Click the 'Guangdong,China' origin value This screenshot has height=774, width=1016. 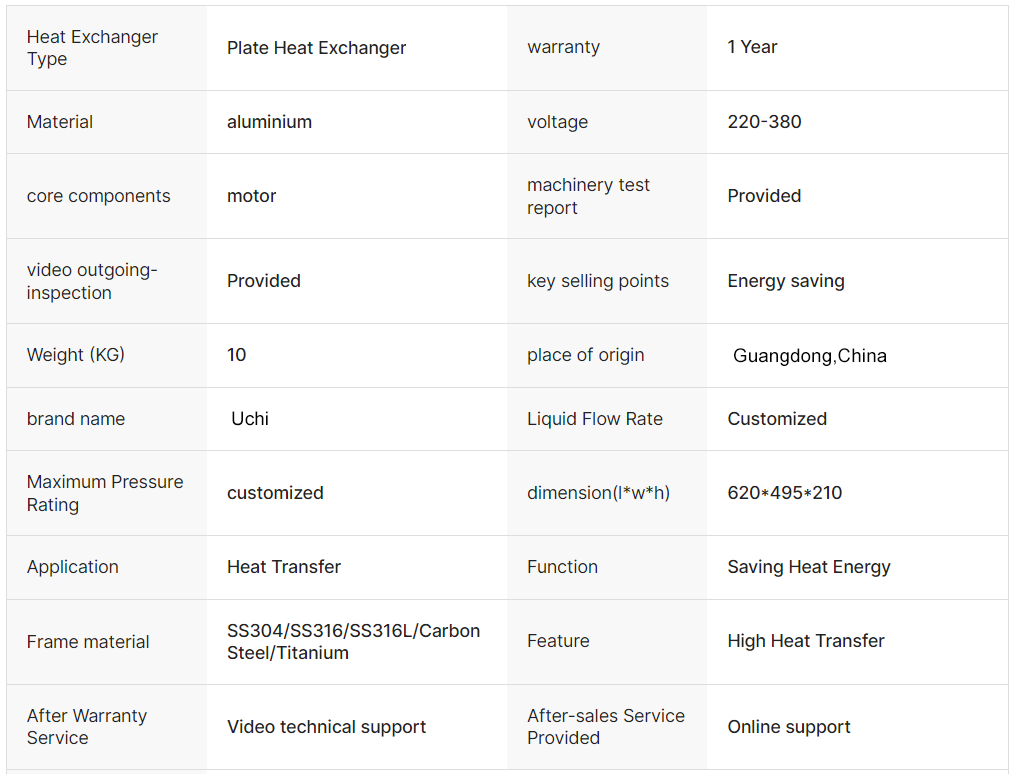click(809, 356)
